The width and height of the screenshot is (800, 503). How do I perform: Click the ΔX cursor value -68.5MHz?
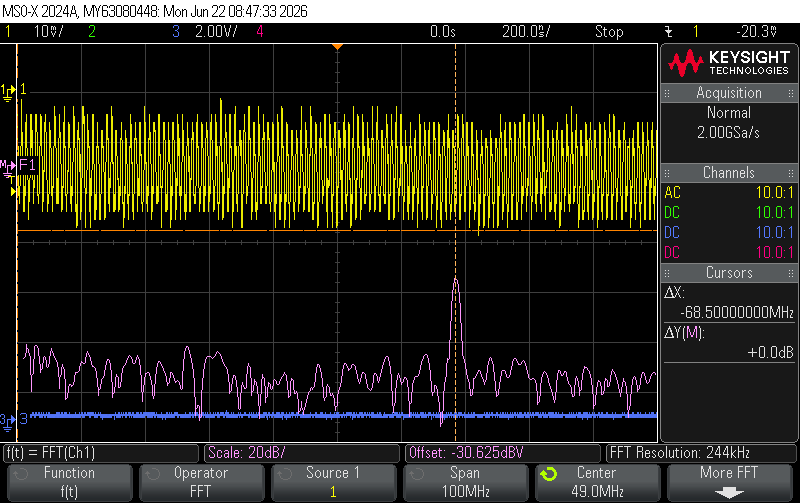pyautogui.click(x=737, y=312)
